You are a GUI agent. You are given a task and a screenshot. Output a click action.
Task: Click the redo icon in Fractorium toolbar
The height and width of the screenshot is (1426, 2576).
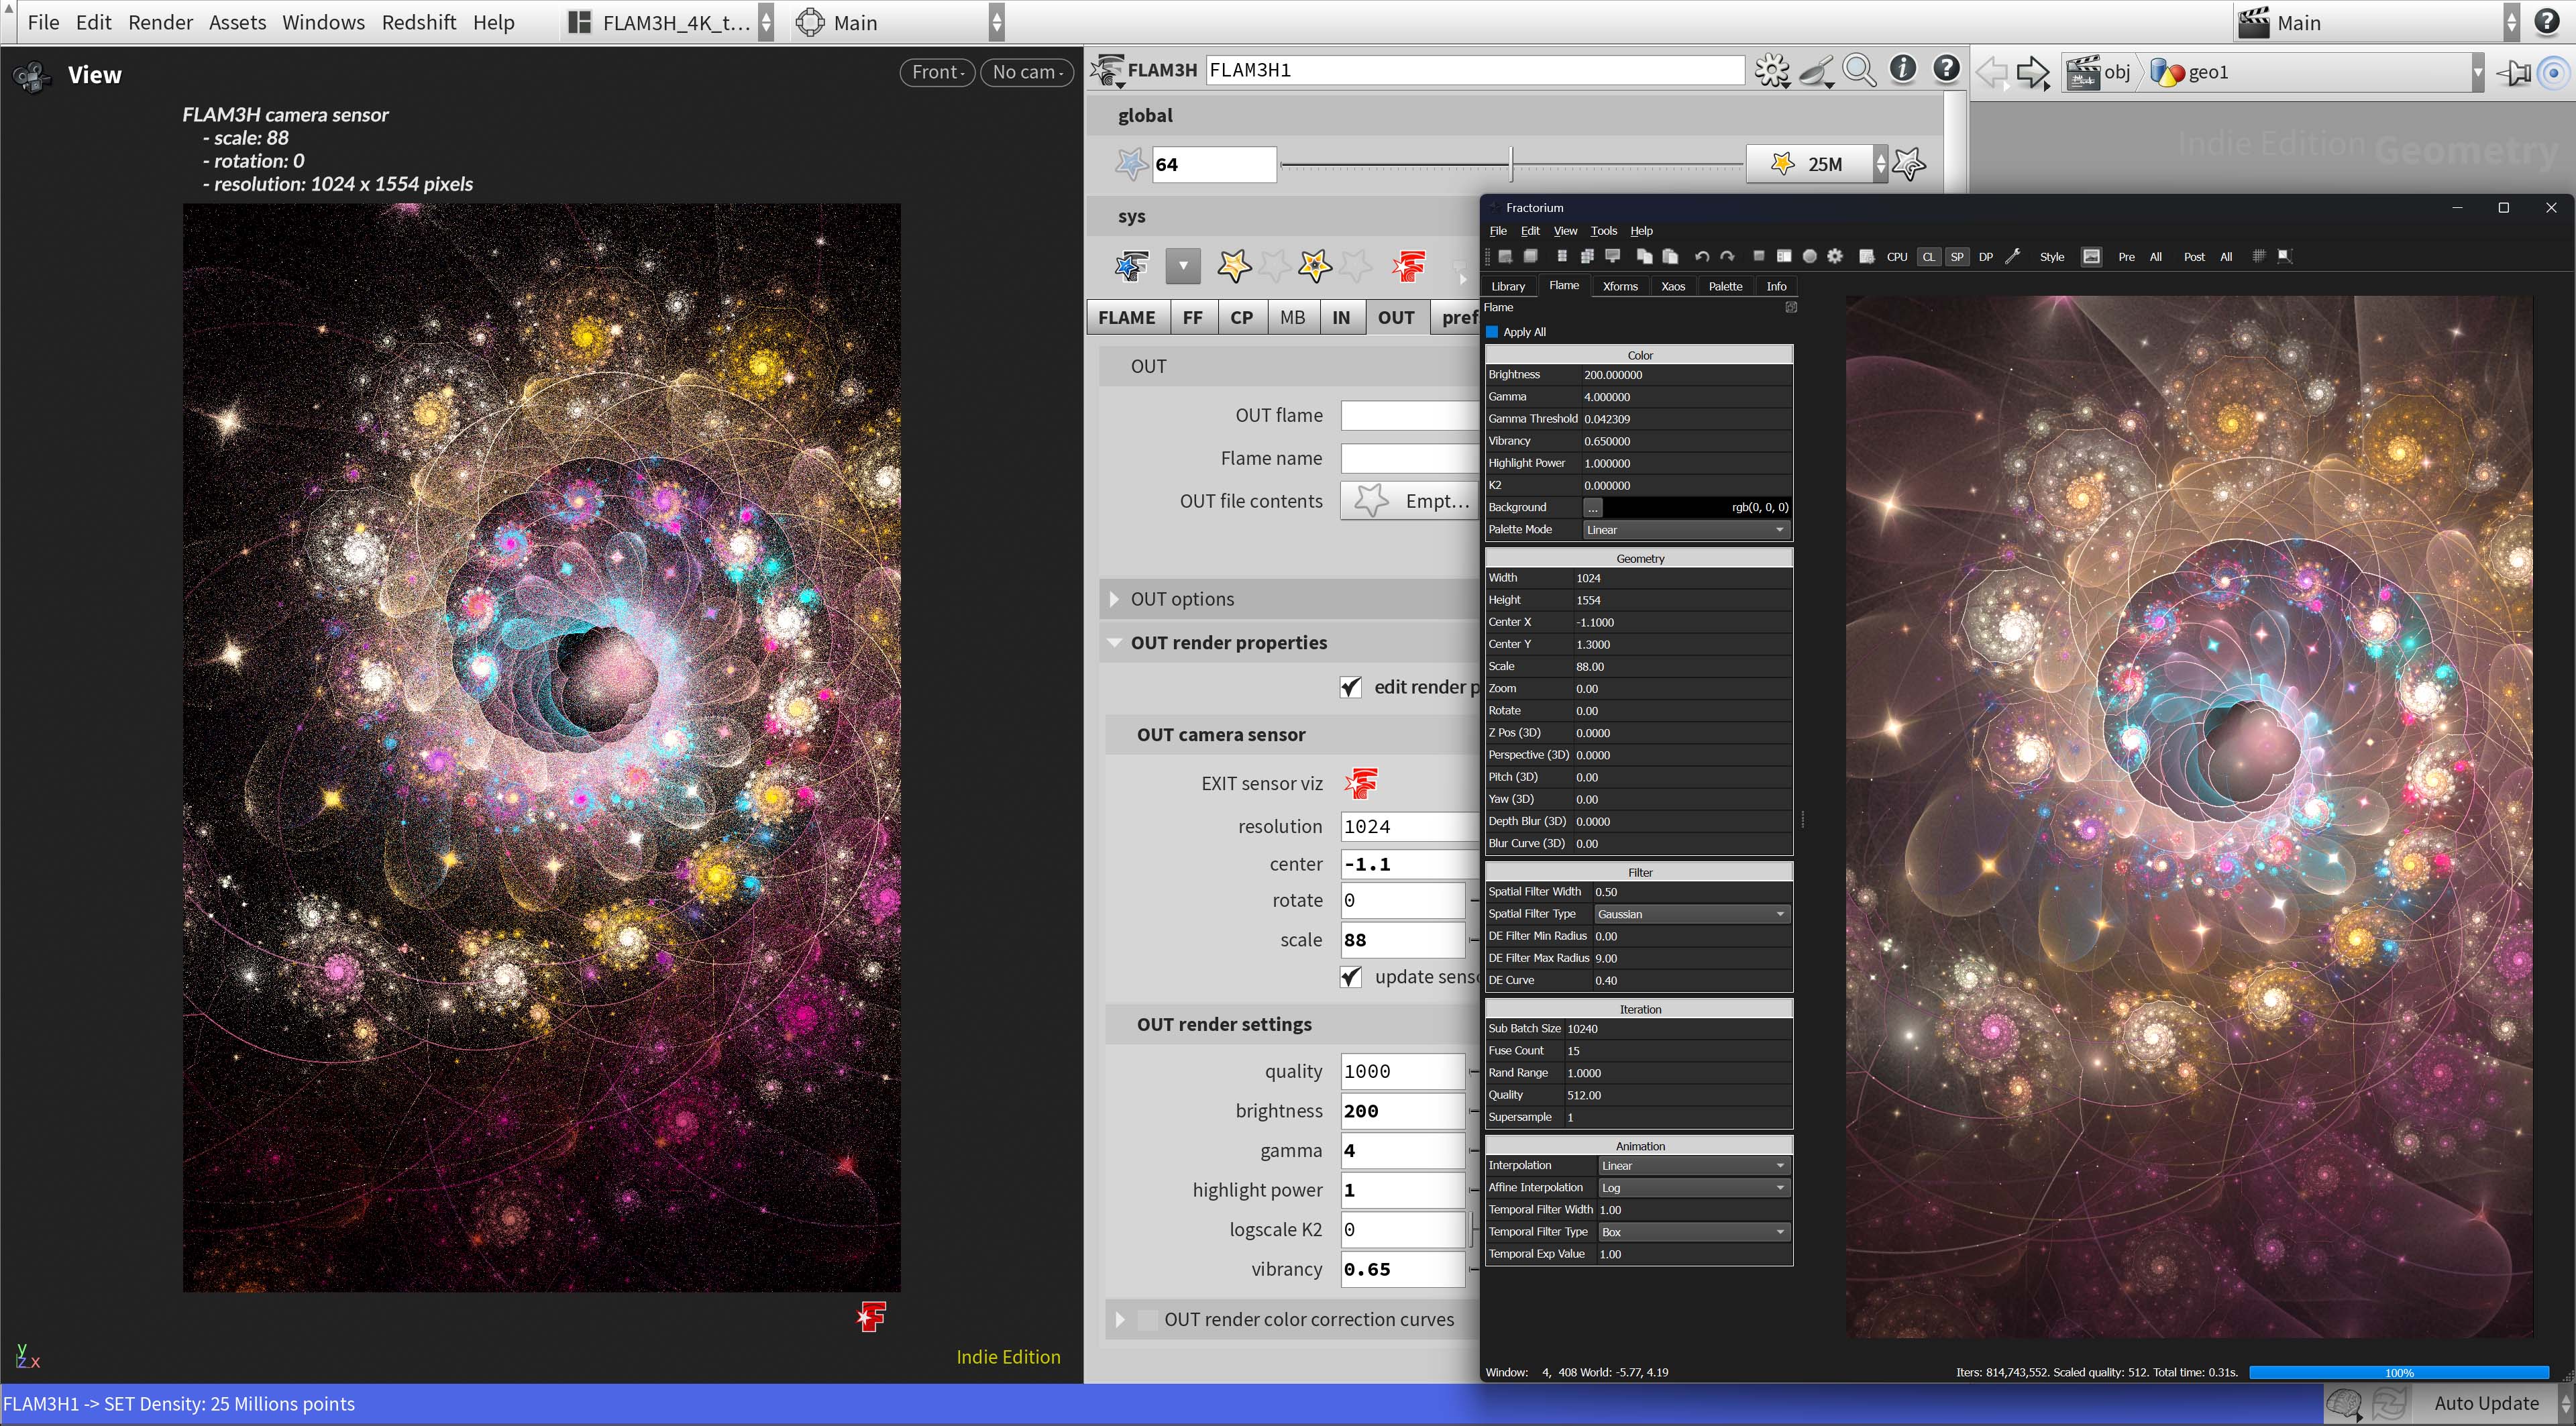(x=1727, y=257)
